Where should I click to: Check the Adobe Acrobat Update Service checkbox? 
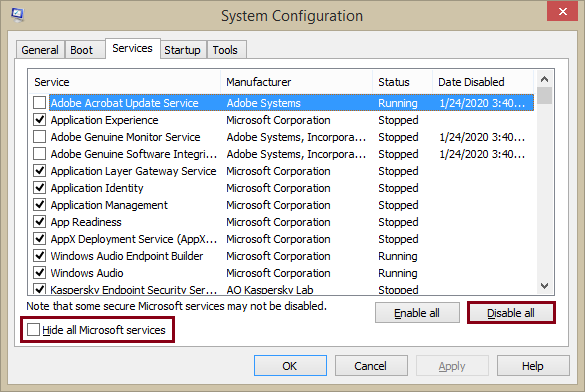tap(40, 103)
